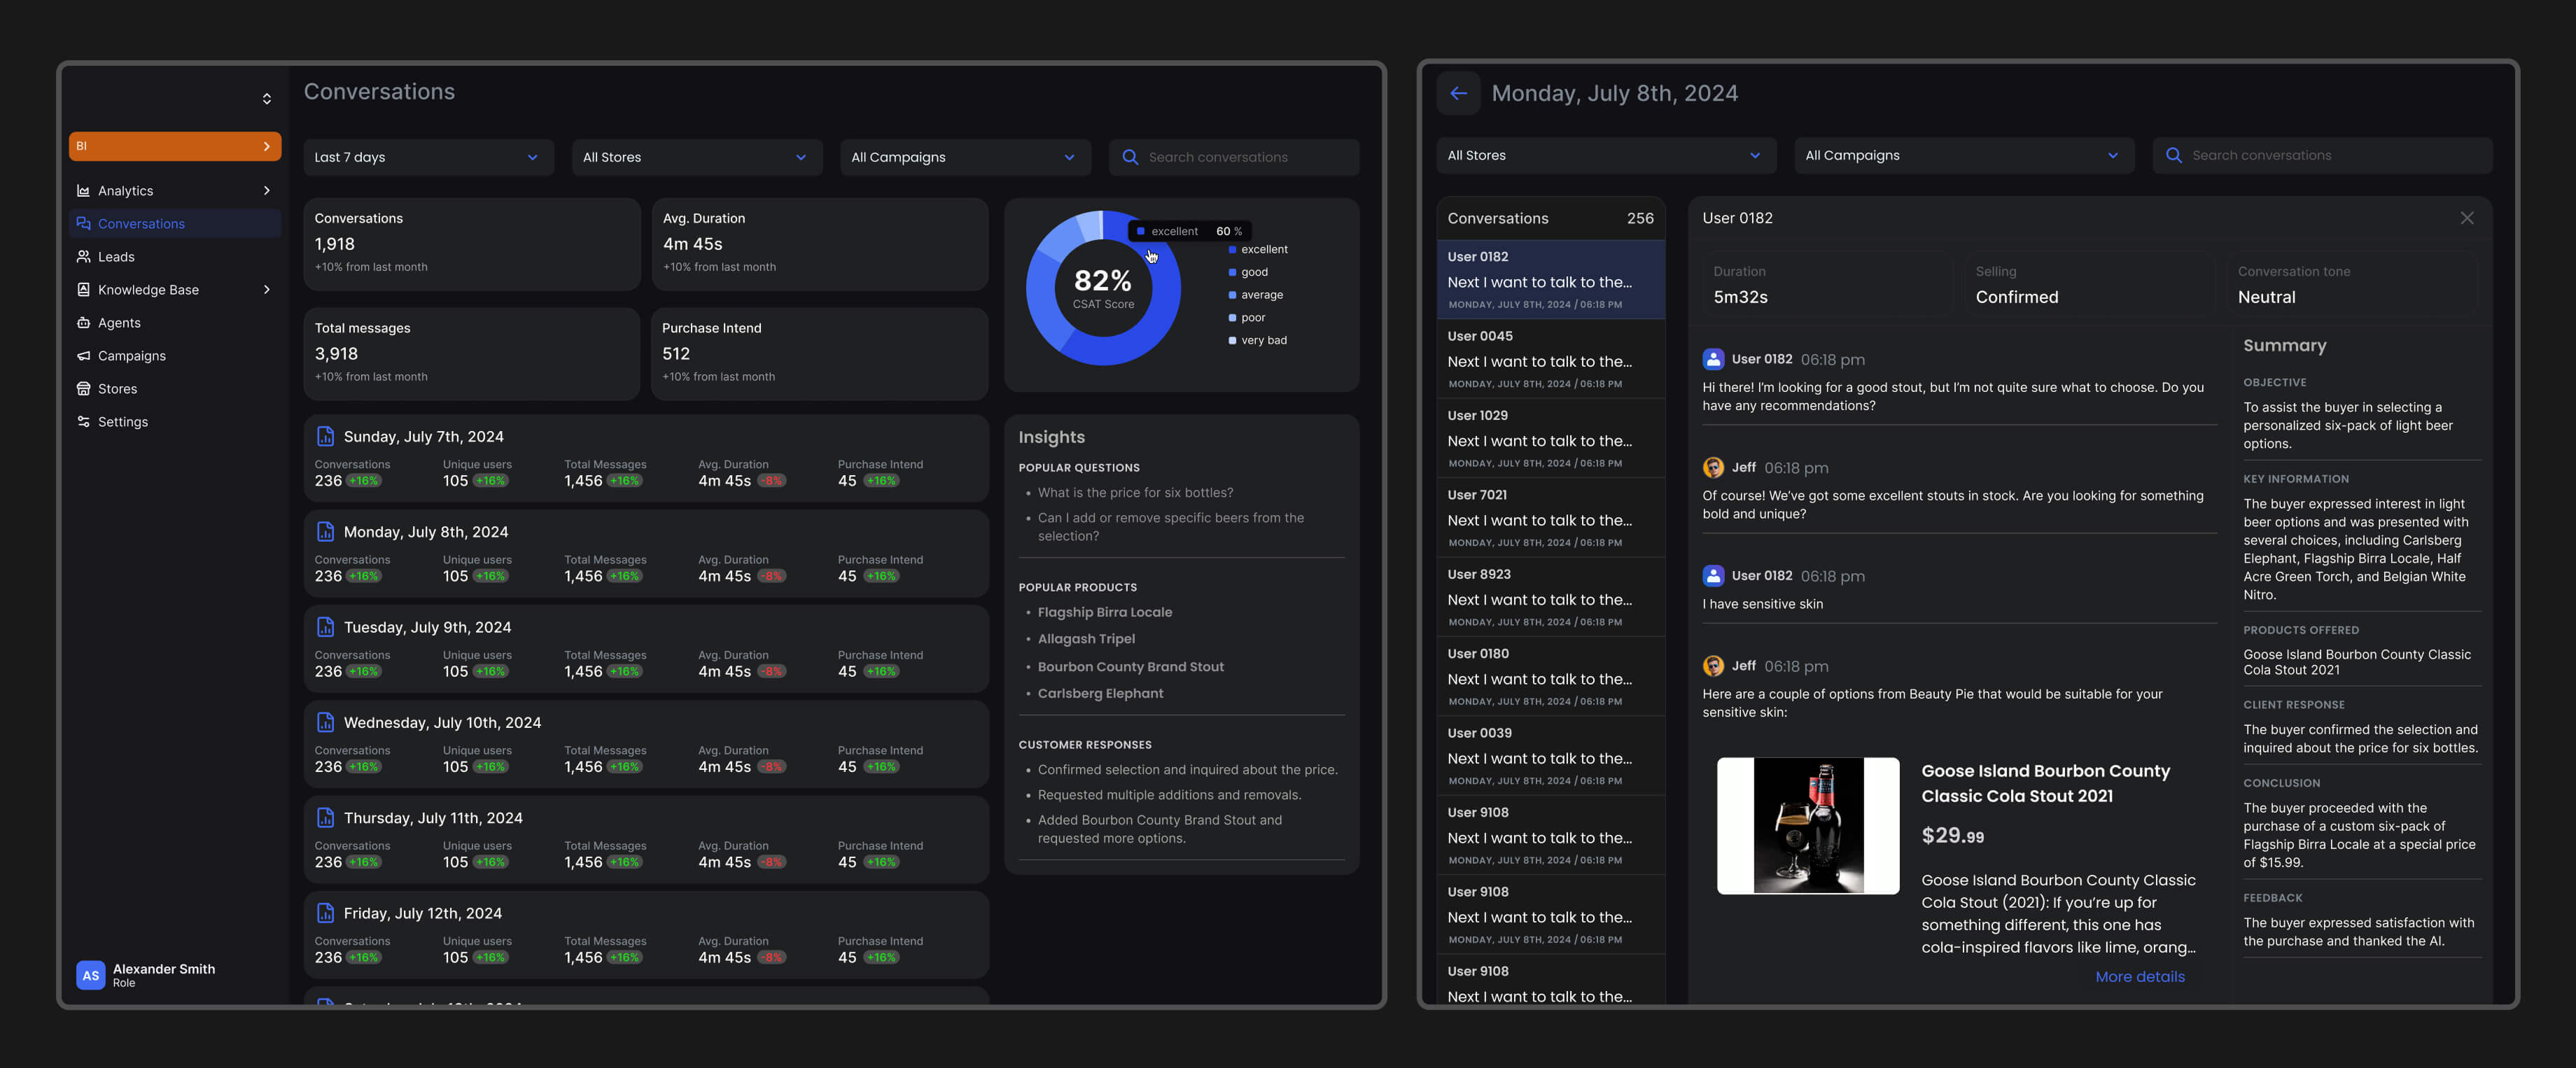Click the back arrow beside Monday, July 8th
Image resolution: width=2576 pixels, height=1068 pixels.
(1458, 93)
